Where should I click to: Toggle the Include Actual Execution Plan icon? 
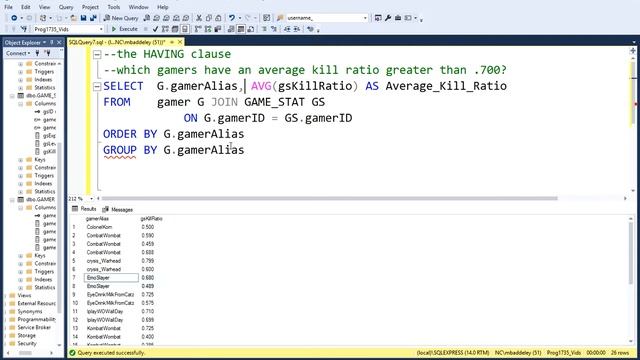[x=198, y=29]
